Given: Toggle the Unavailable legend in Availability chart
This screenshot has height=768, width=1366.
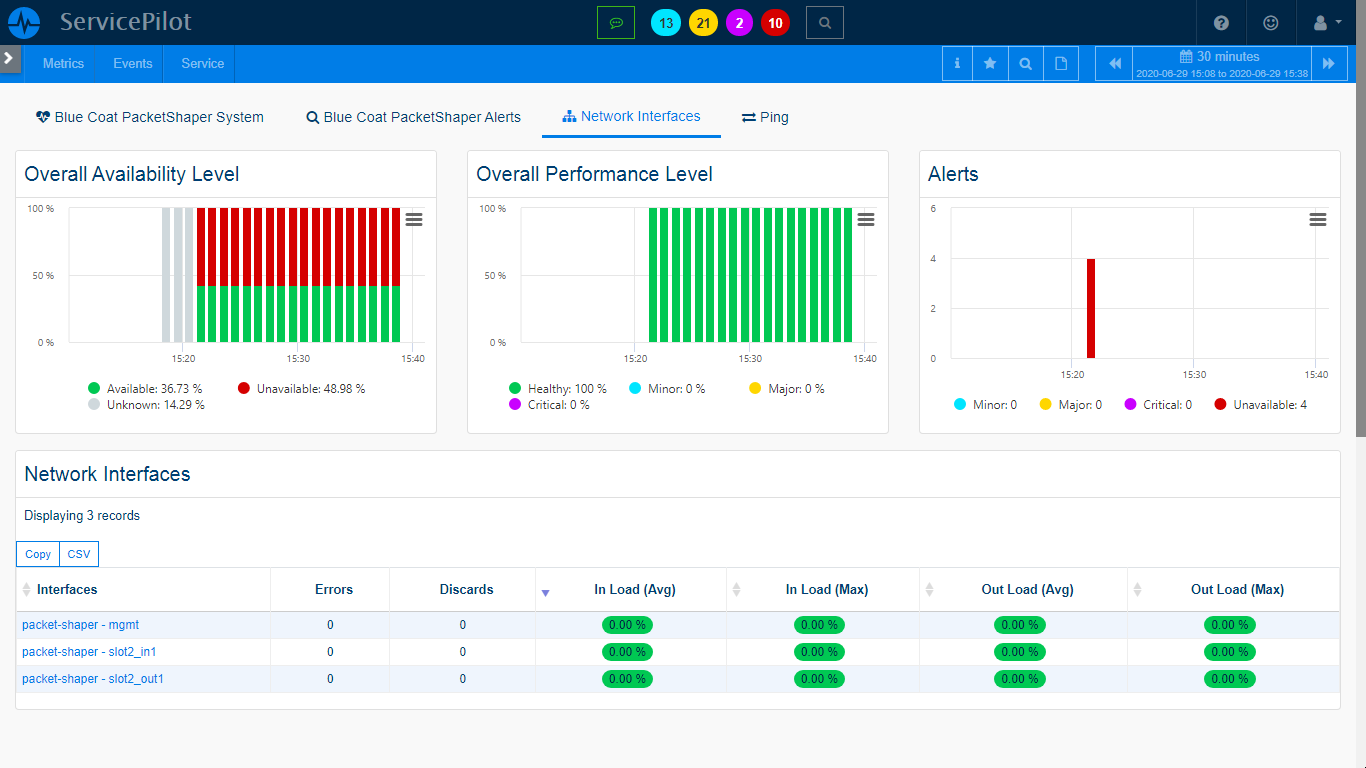Looking at the screenshot, I should [301, 388].
